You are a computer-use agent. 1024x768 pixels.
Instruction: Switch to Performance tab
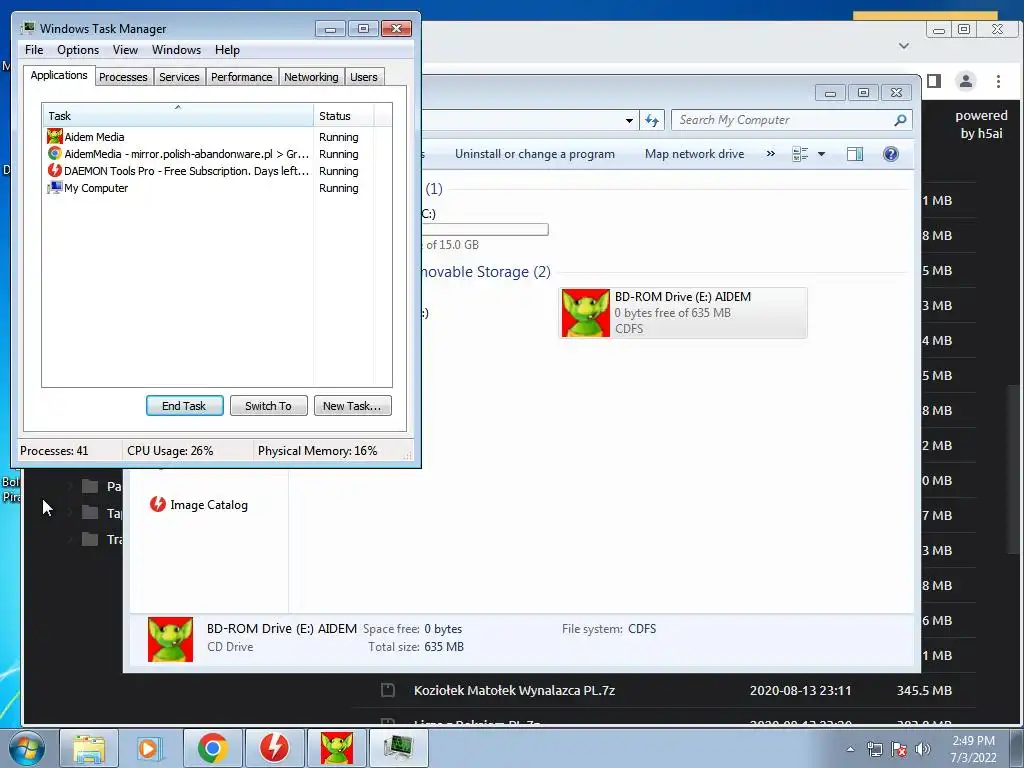coord(241,77)
